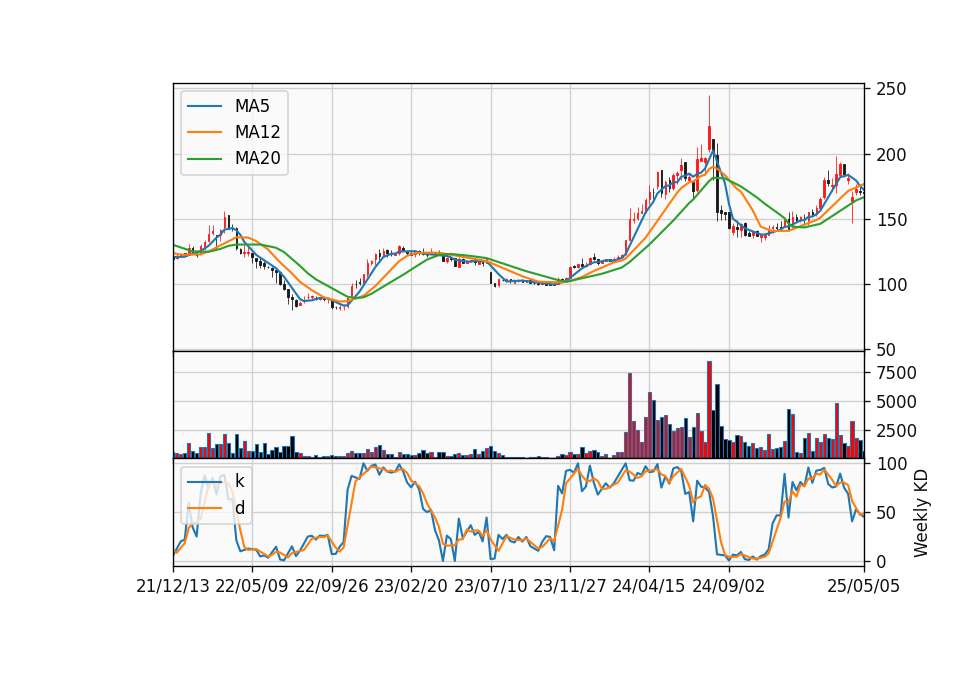Click the 250 price axis tick
This screenshot has width=960, height=690.
pos(891,89)
